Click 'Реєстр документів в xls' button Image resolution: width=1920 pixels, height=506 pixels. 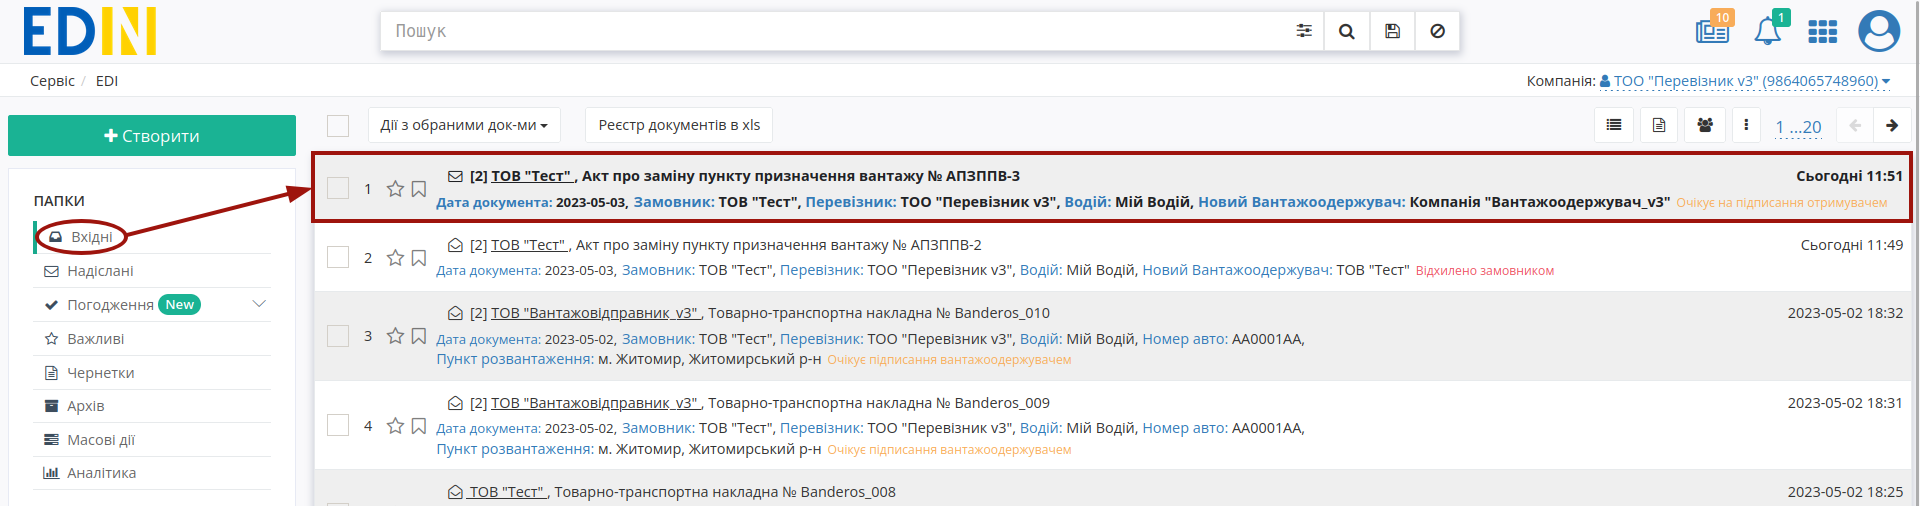(x=679, y=125)
